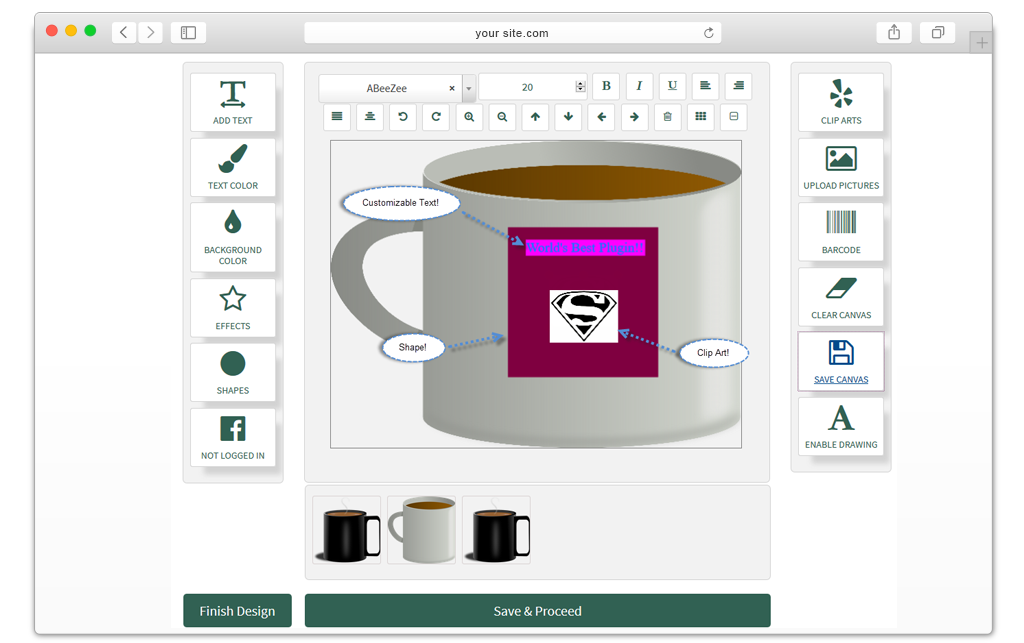Image resolution: width=1024 pixels, height=643 pixels.
Task: Move the object right with the arrow
Action: (634, 116)
